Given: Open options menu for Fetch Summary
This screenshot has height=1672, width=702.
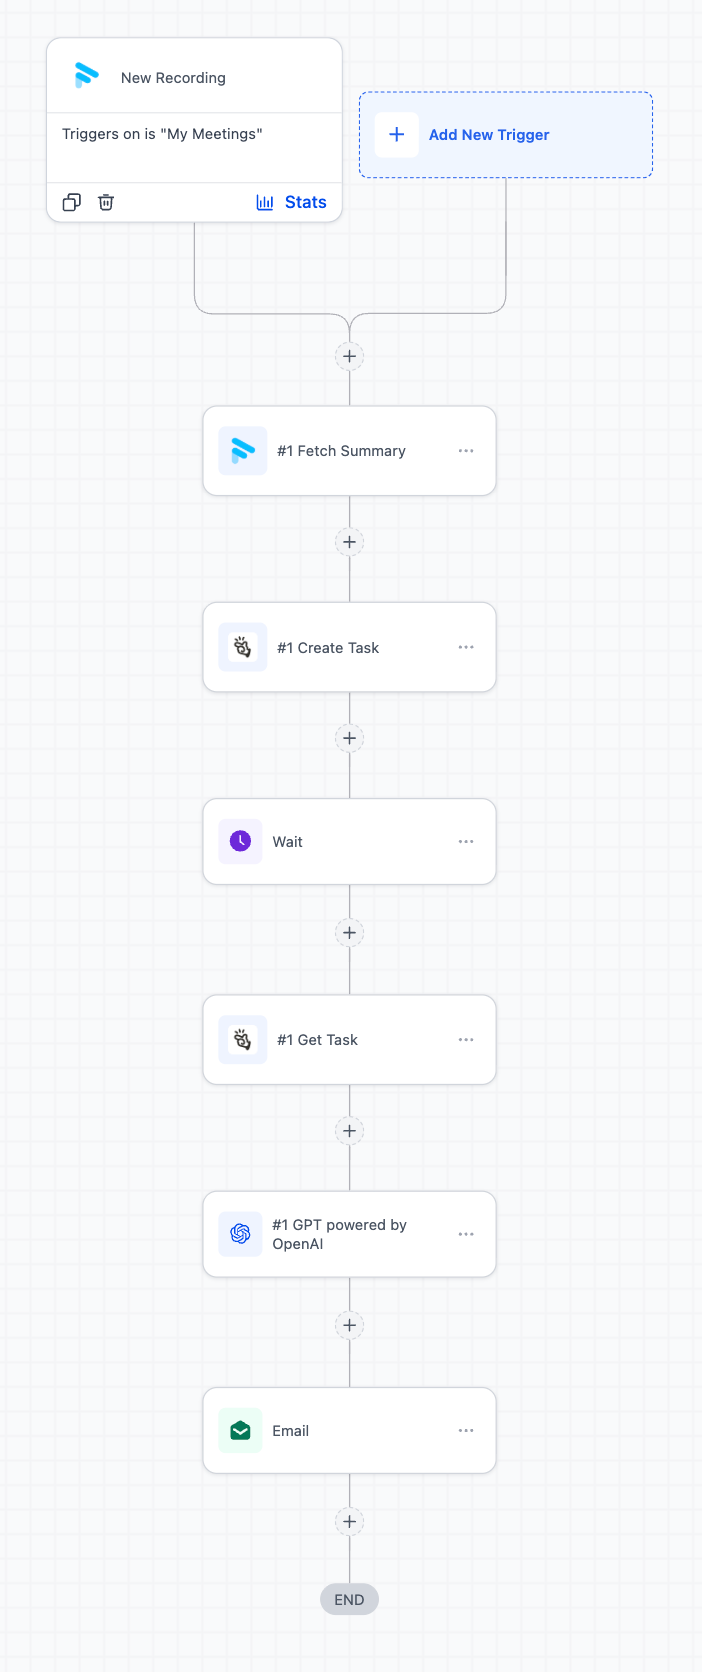Looking at the screenshot, I should (x=466, y=451).
